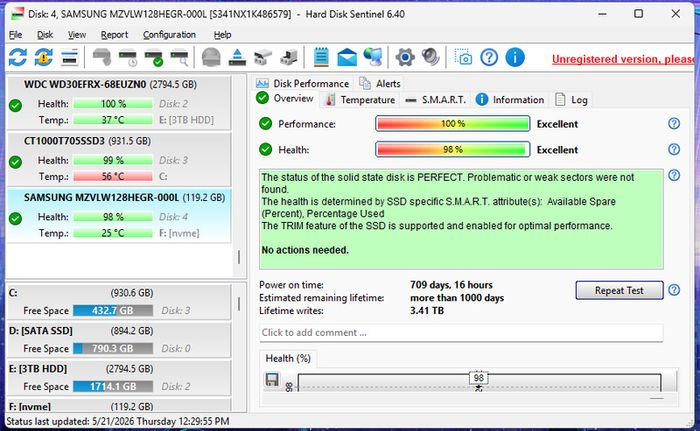Click the 'No actions needed.' text

pos(305,250)
